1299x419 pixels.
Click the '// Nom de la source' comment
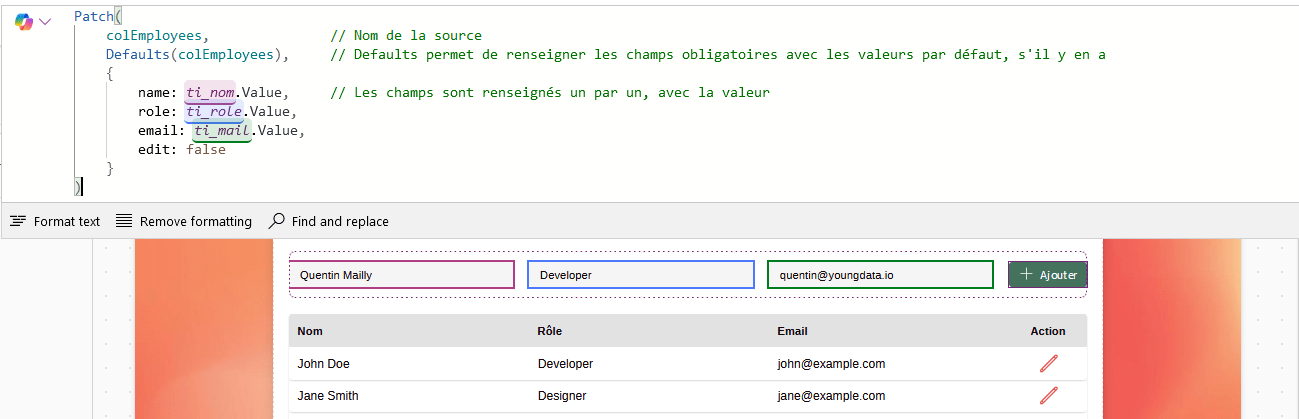click(405, 36)
